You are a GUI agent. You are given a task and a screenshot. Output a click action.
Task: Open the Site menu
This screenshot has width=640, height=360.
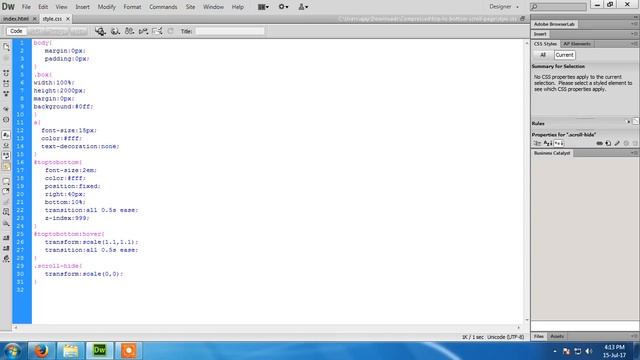(x=190, y=7)
